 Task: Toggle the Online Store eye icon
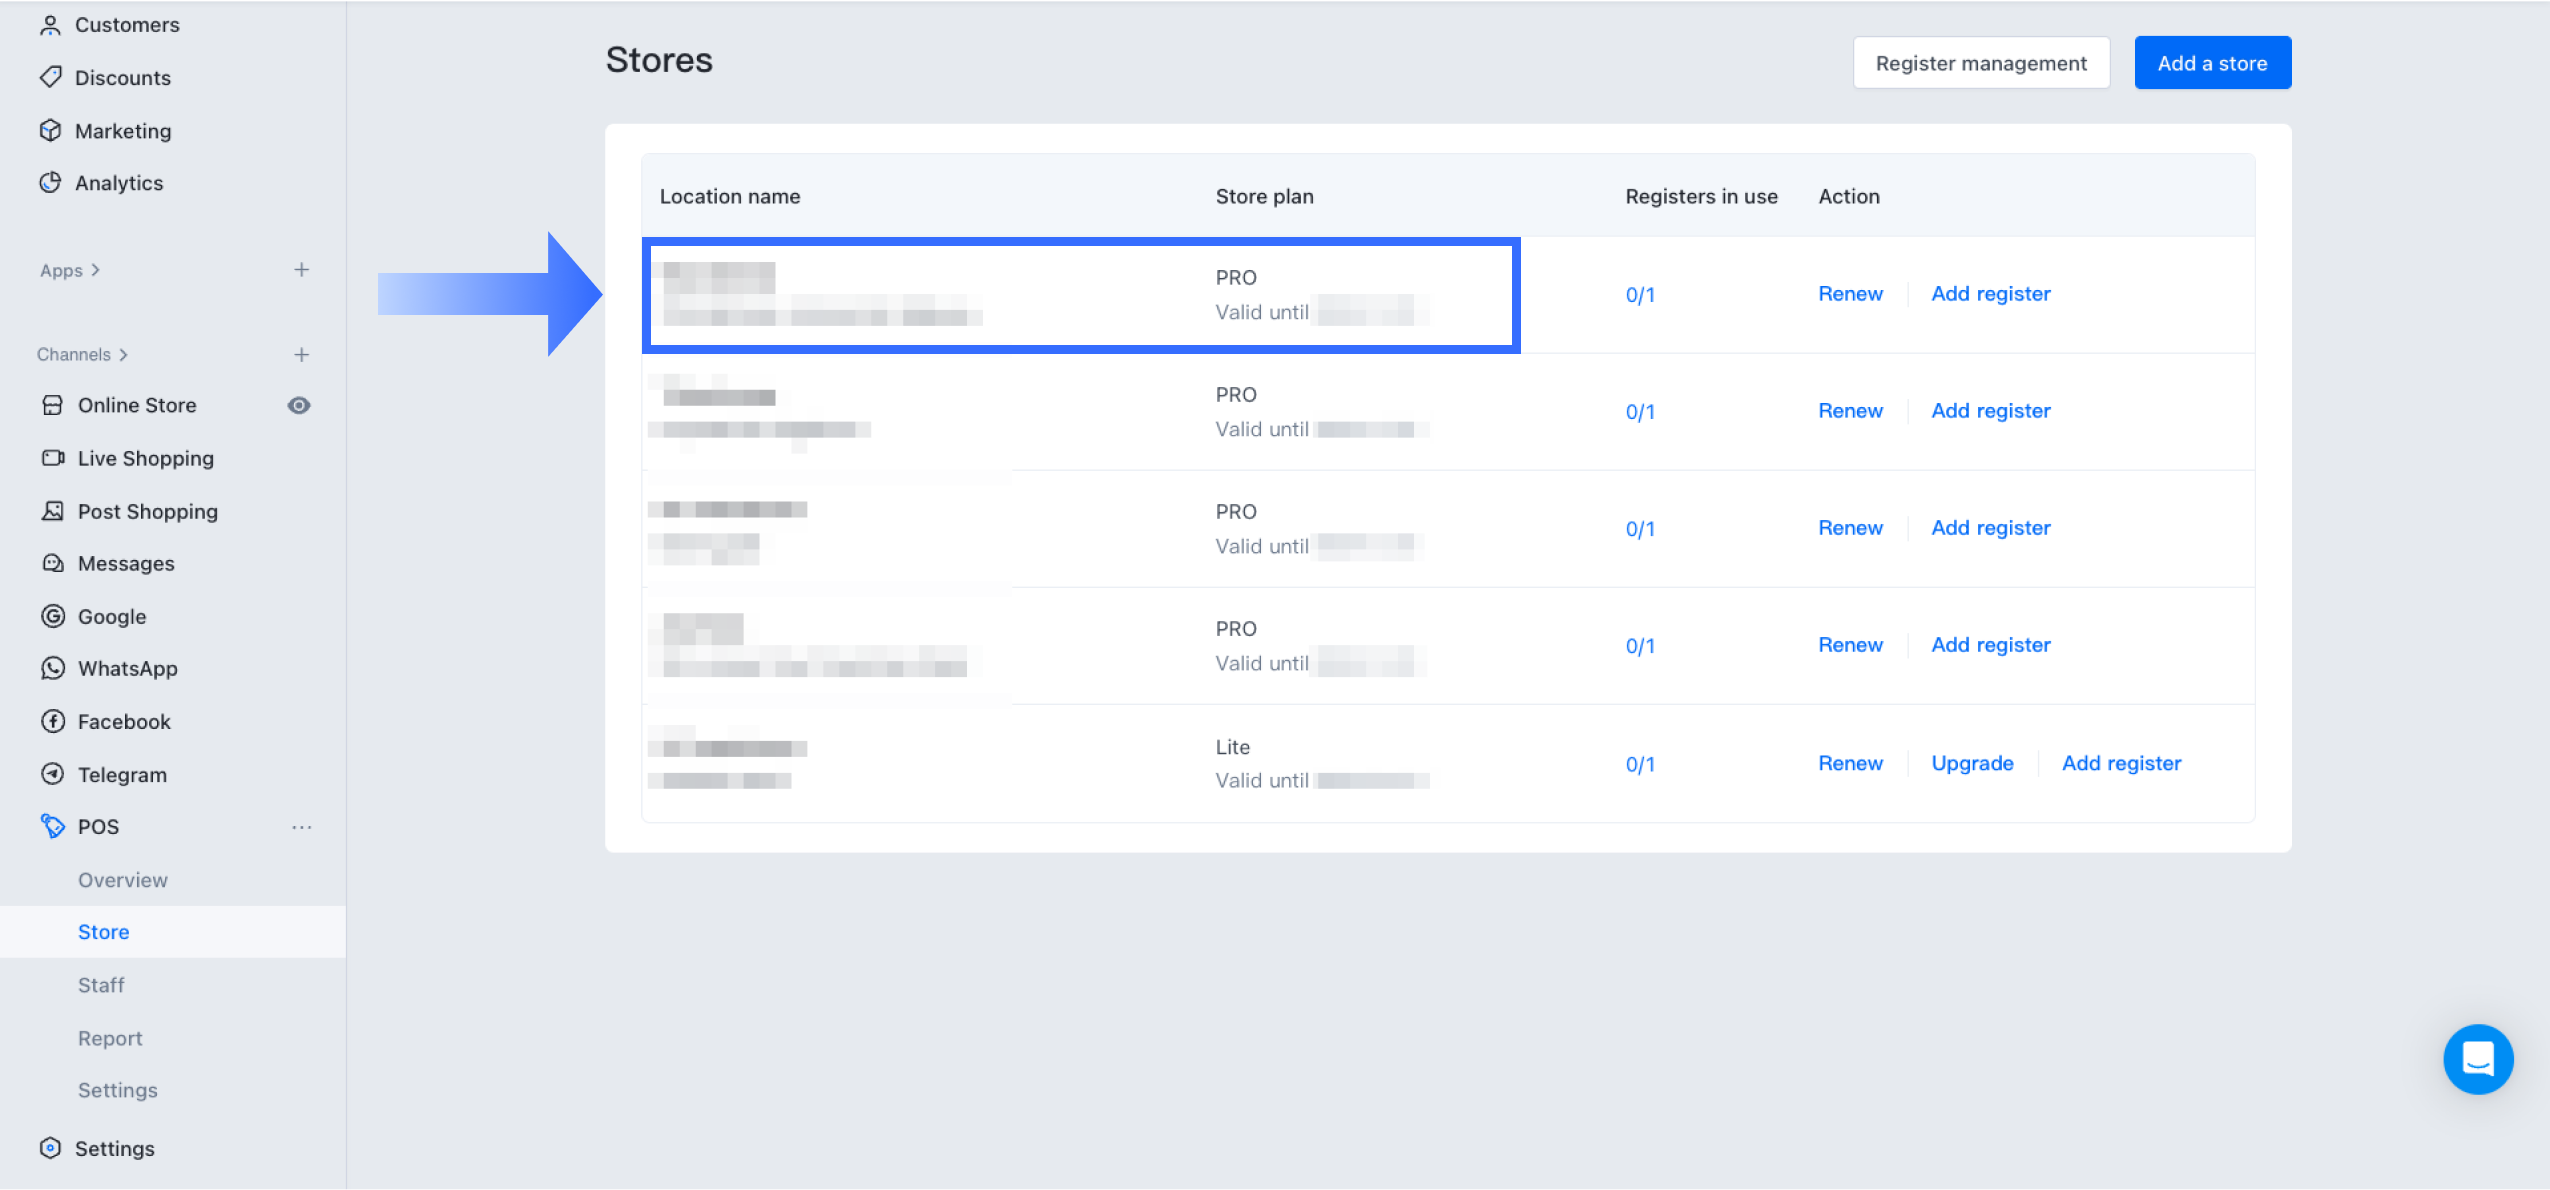[x=299, y=405]
